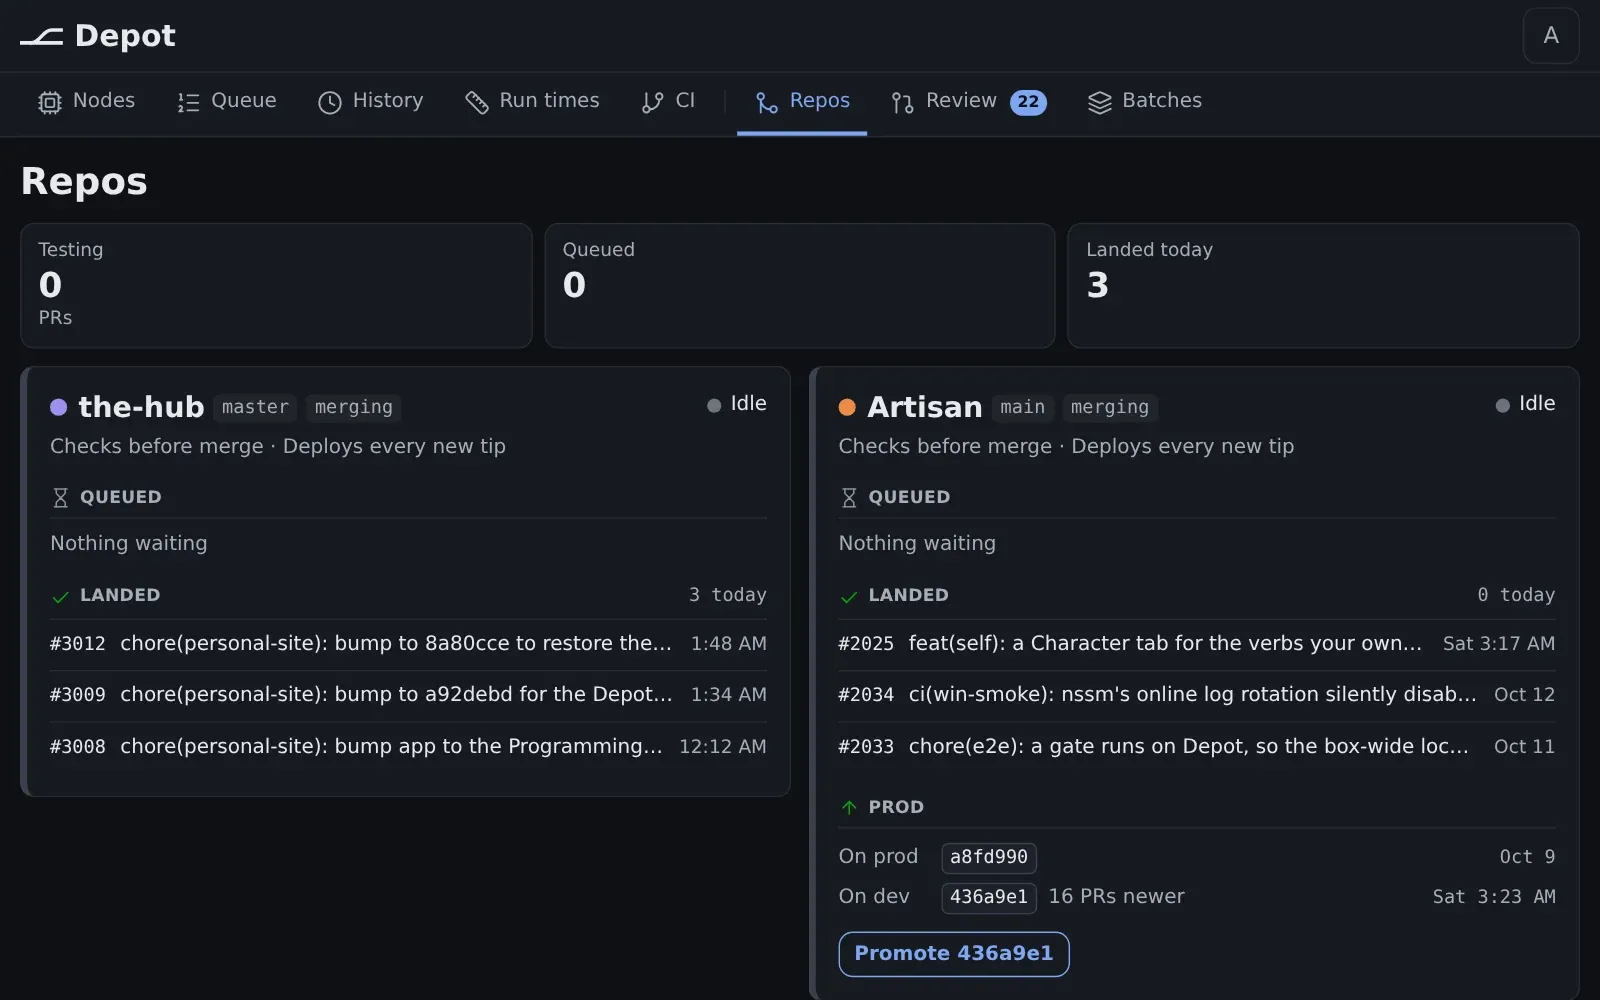Viewport: 1600px width, 1000px height.
Task: Promote commit 436a9e1 to prod
Action: pos(954,954)
